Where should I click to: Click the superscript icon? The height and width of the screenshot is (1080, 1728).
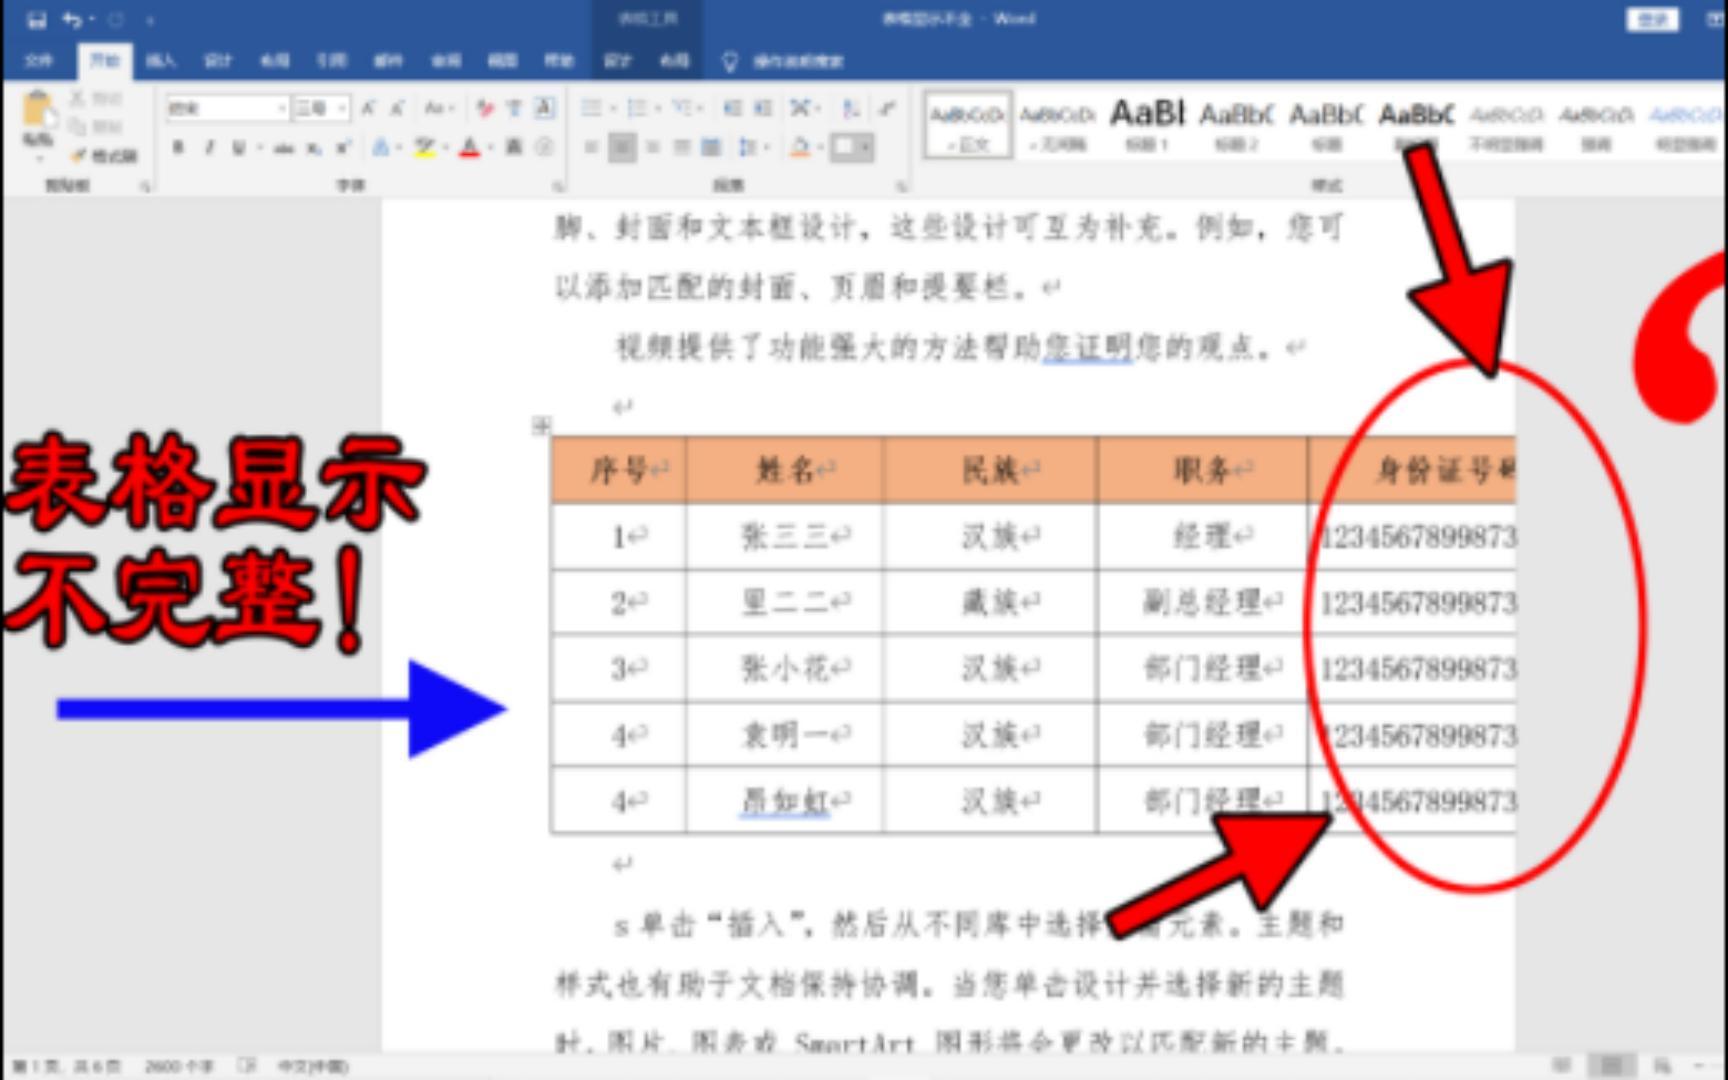[x=342, y=147]
